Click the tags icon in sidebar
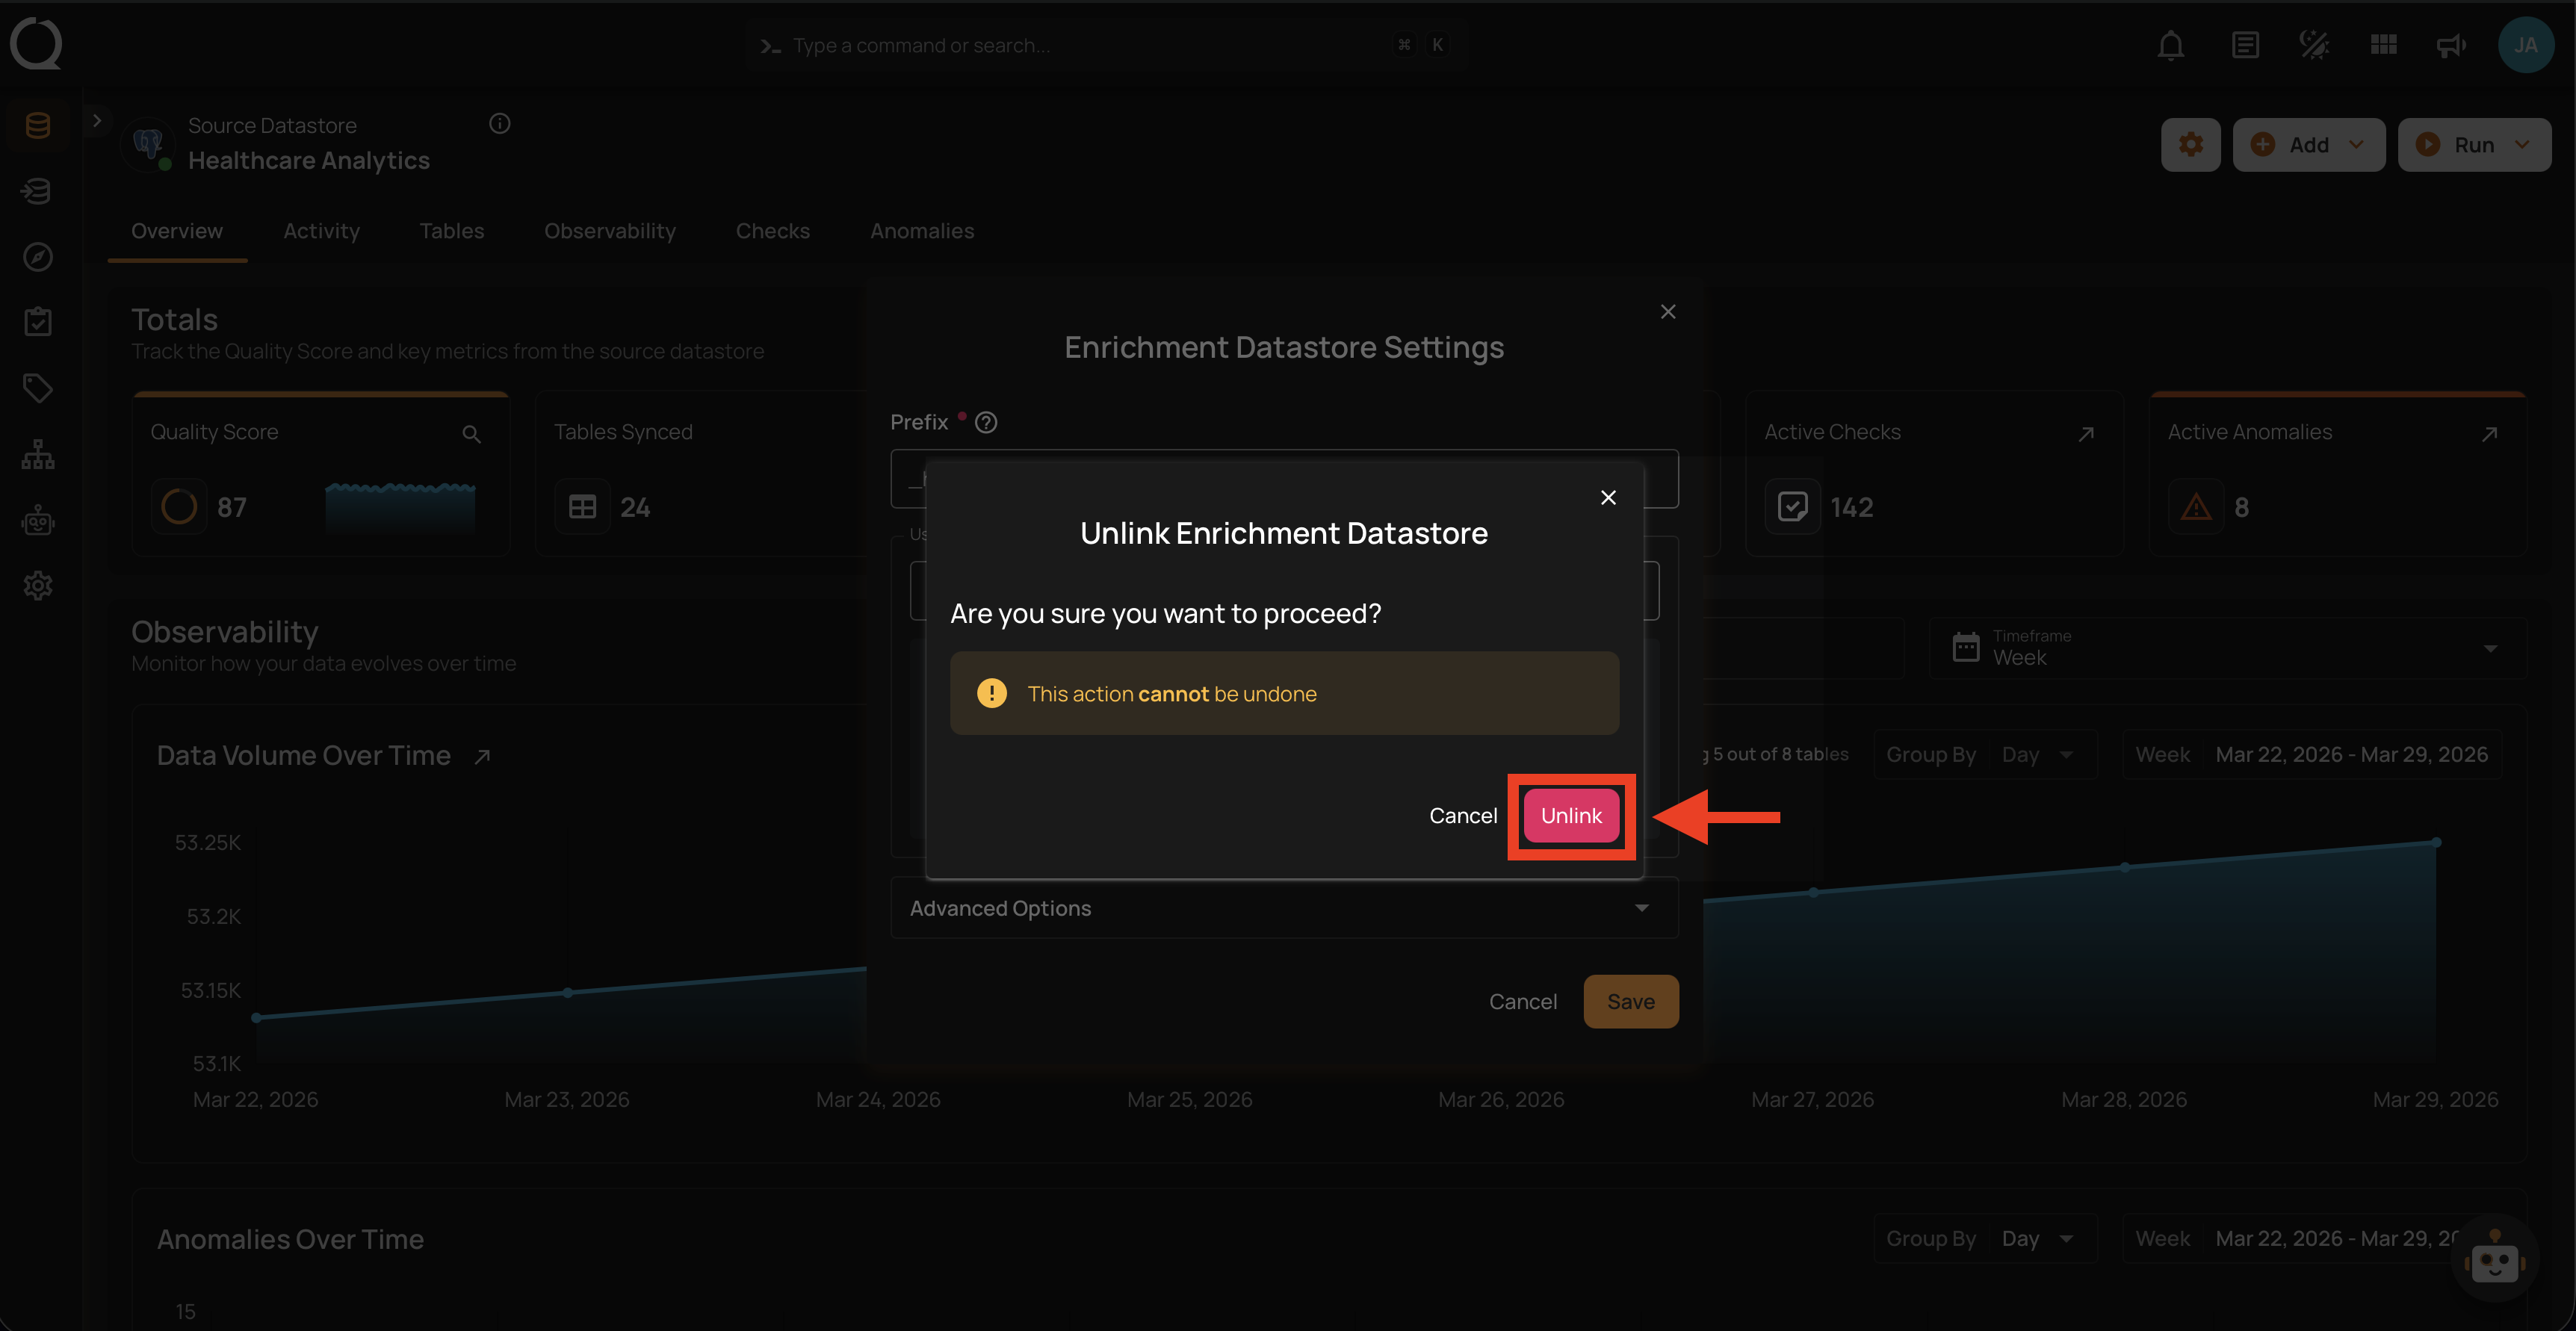This screenshot has height=1331, width=2576. (x=38, y=388)
